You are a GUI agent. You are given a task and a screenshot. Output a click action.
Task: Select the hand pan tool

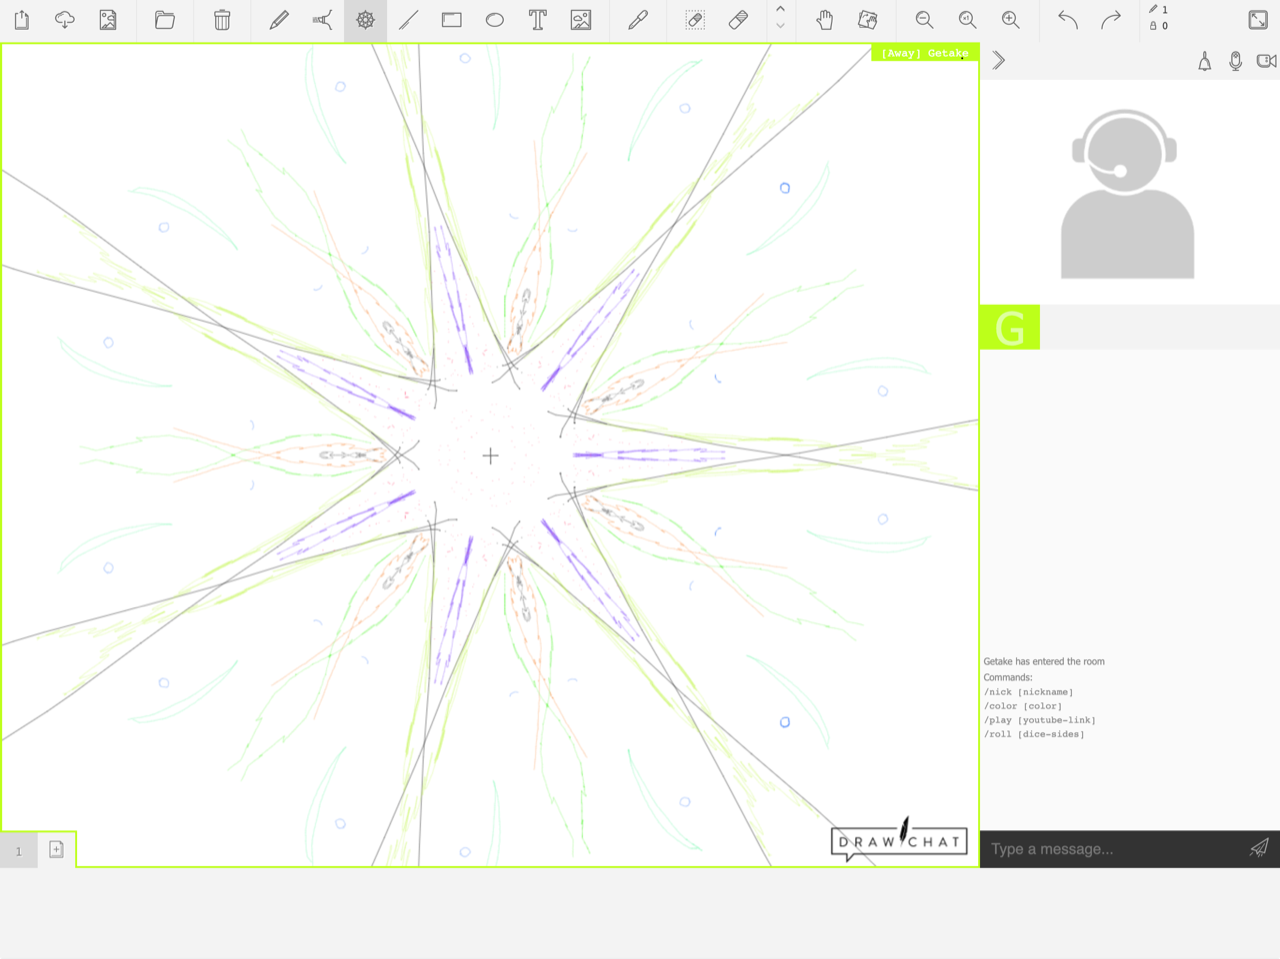825,20
